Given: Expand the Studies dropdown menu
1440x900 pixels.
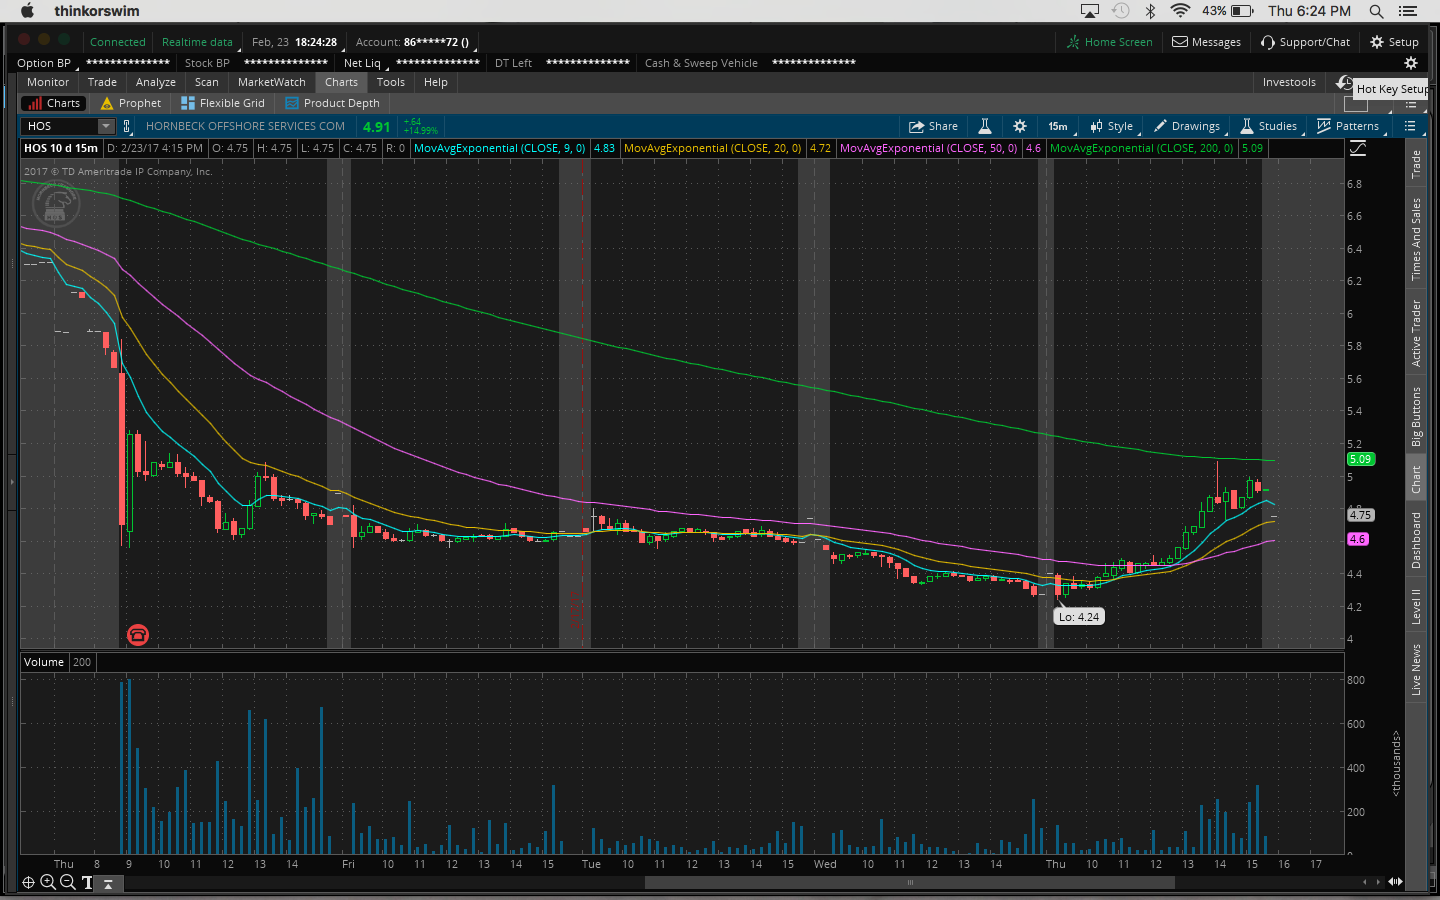Looking at the screenshot, I should [1269, 126].
